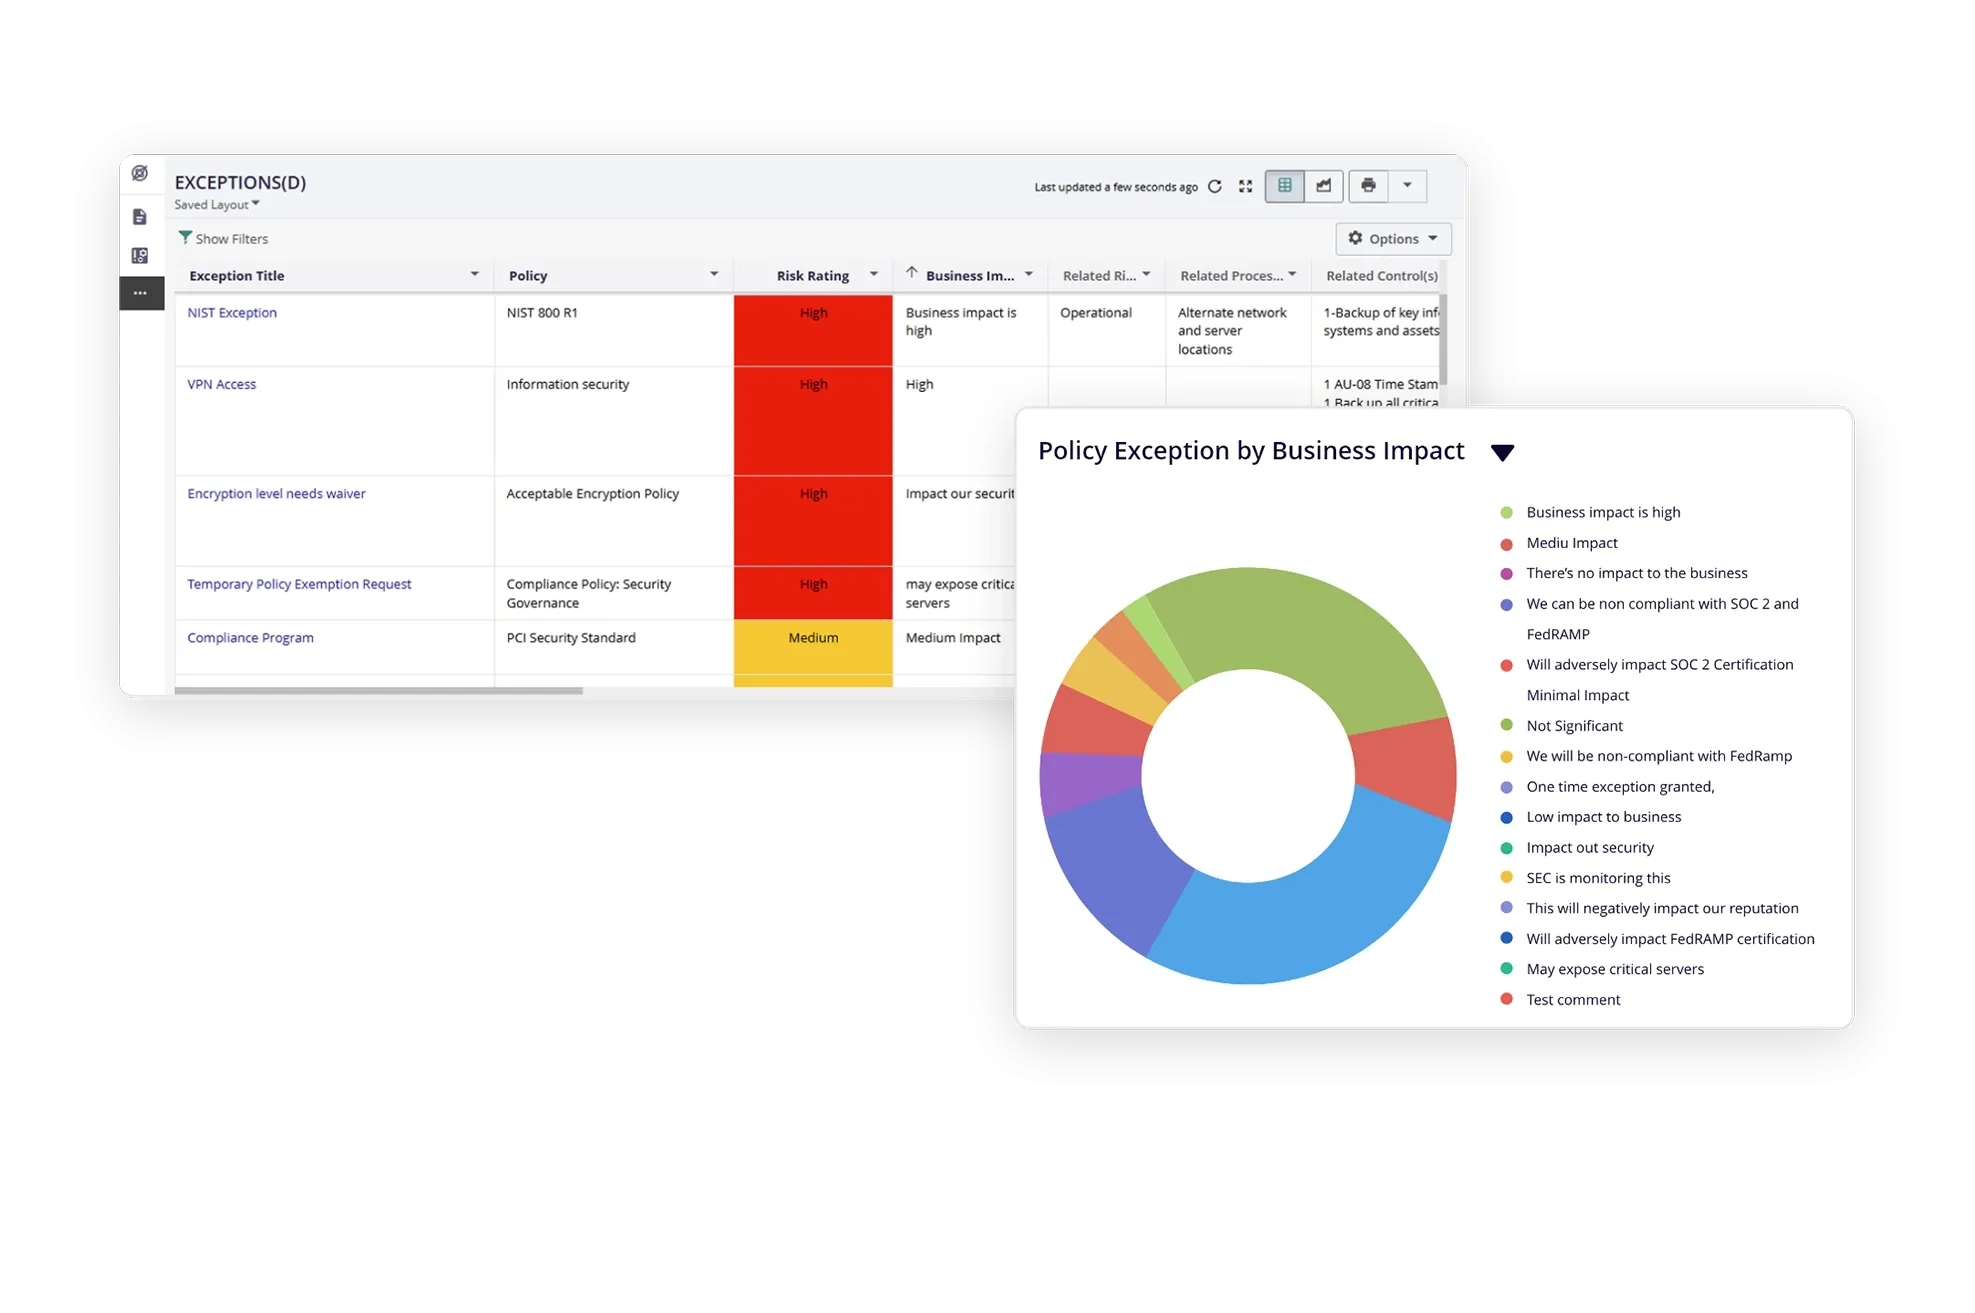Viewport: 1975px width, 1313px height.
Task: Click the Show Filters funnel icon
Action: (x=185, y=238)
